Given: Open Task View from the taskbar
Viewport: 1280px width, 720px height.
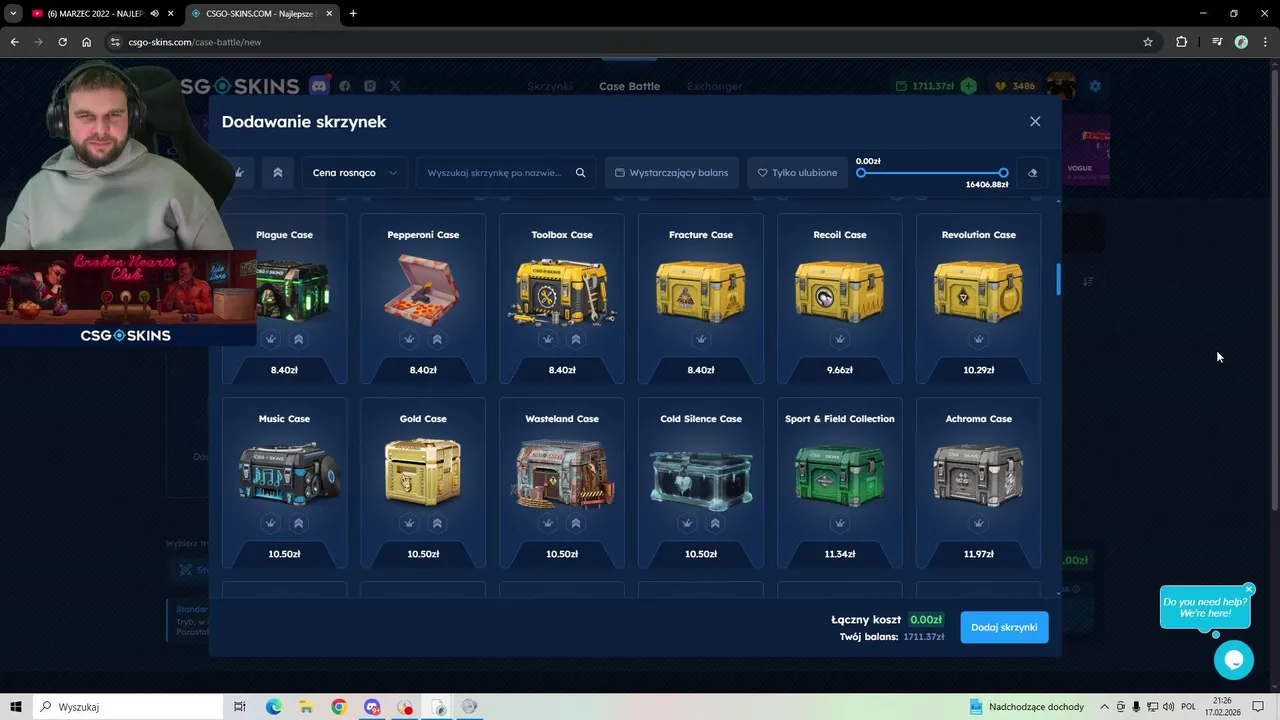Looking at the screenshot, I should [240, 707].
